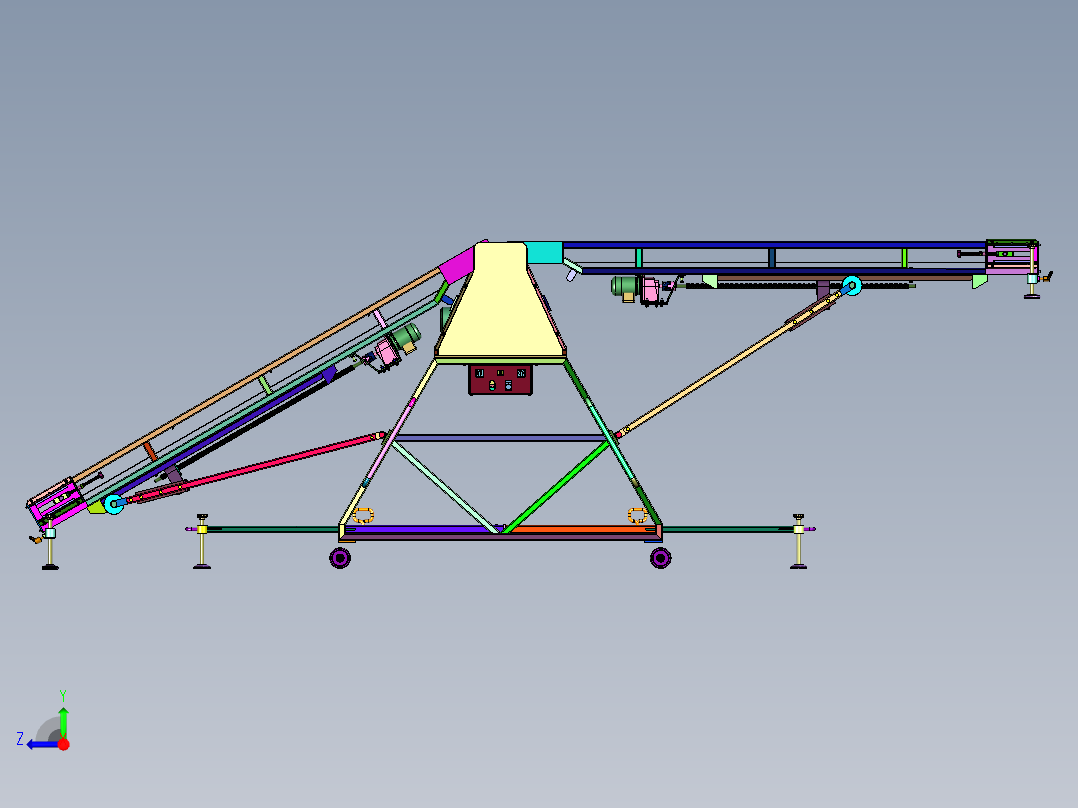Pick the green motor on inclined conveyor
The image size is (1078, 808).
pyautogui.click(x=405, y=338)
